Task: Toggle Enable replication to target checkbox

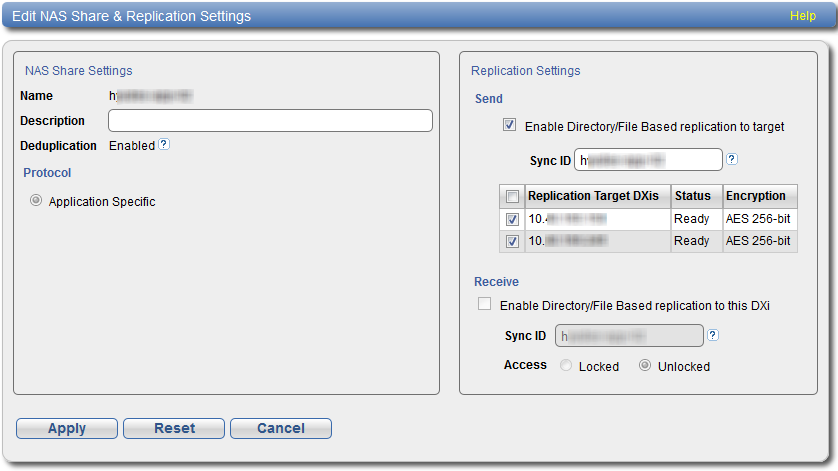Action: pyautogui.click(x=510, y=126)
